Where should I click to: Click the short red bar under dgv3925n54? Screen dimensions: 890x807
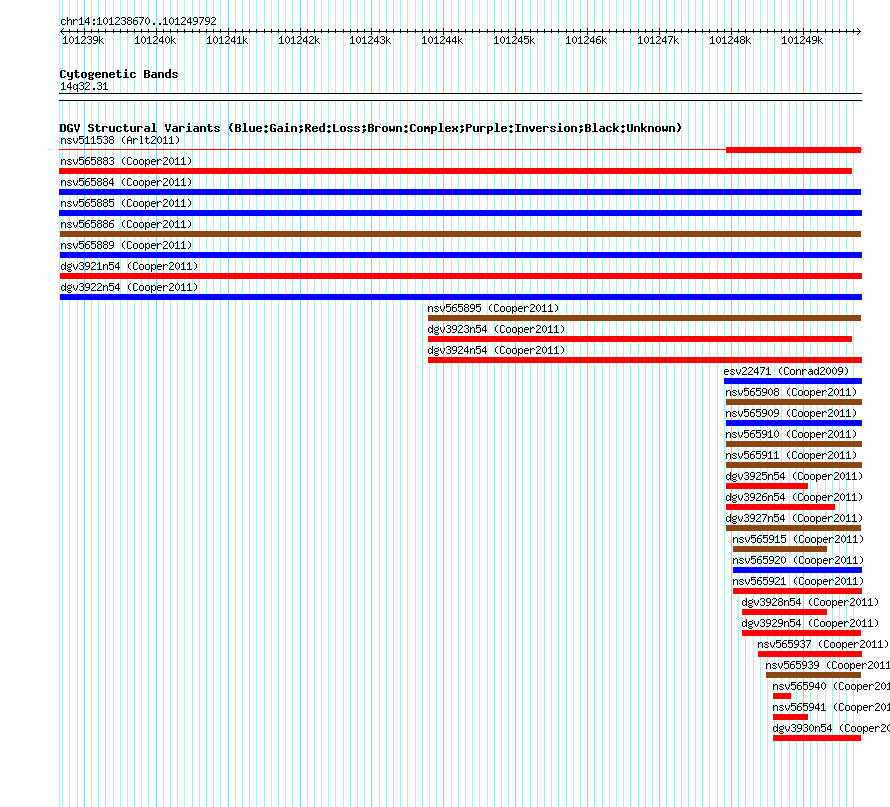click(x=767, y=486)
